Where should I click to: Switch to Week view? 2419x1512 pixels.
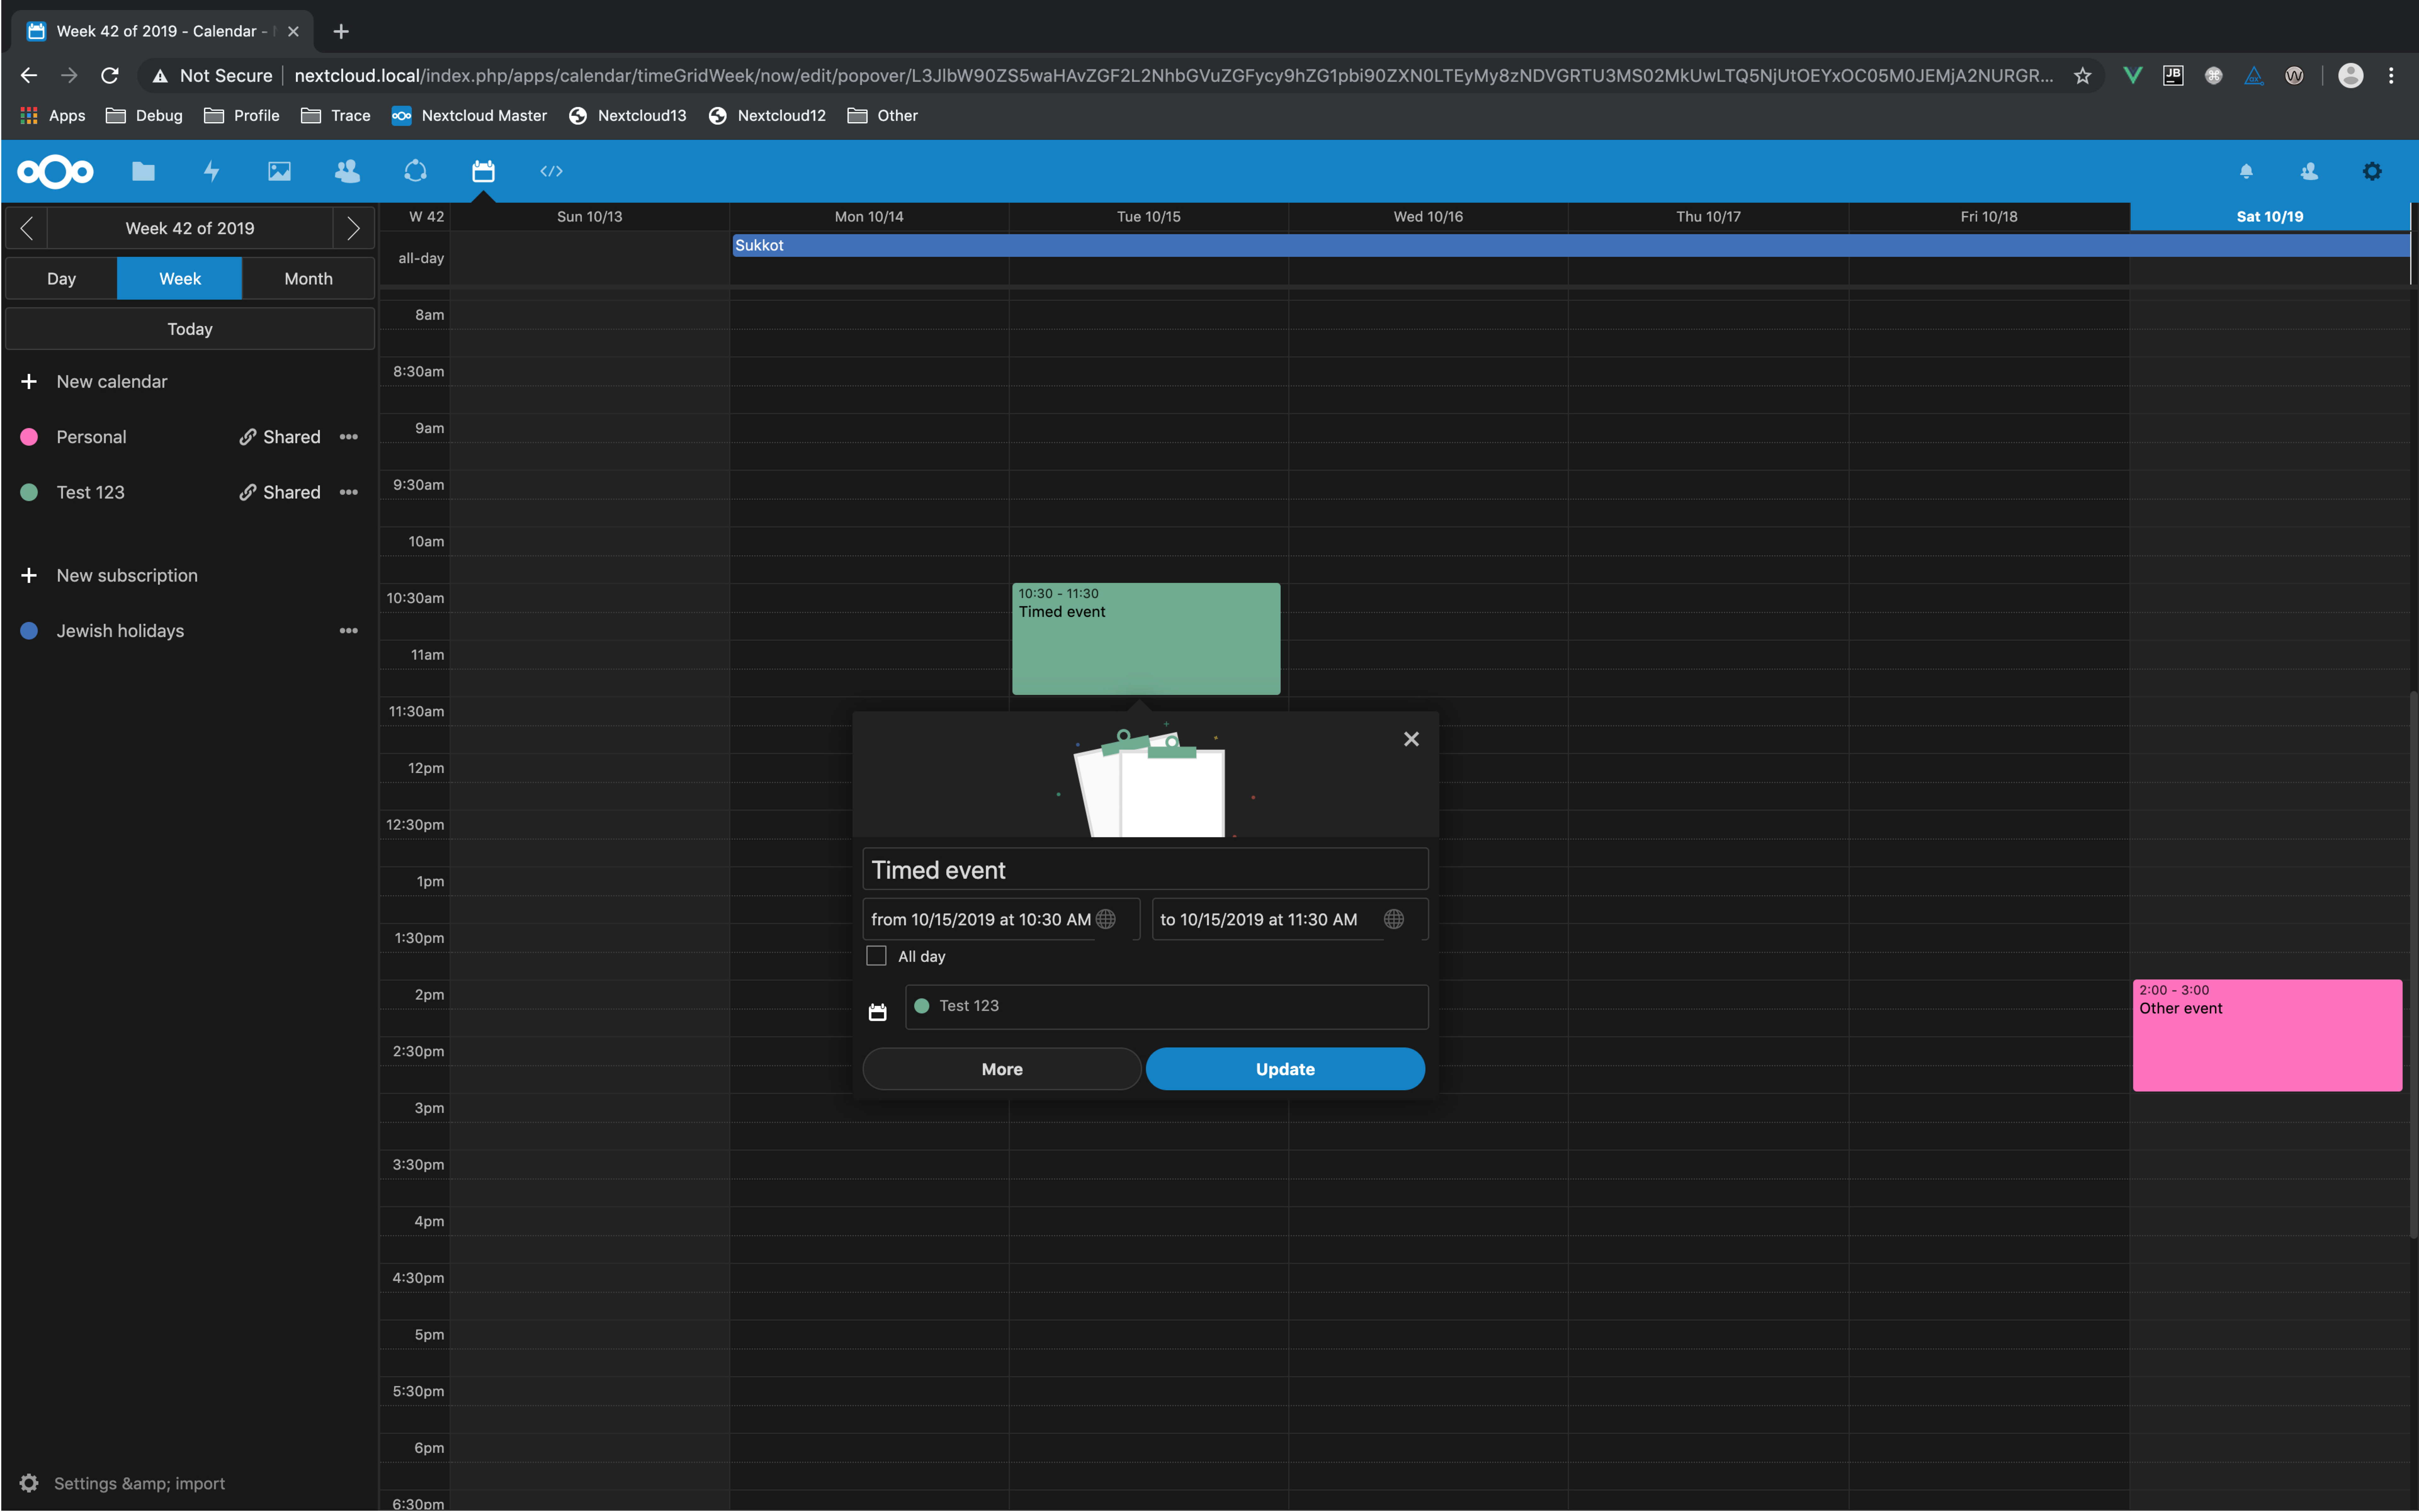(180, 279)
